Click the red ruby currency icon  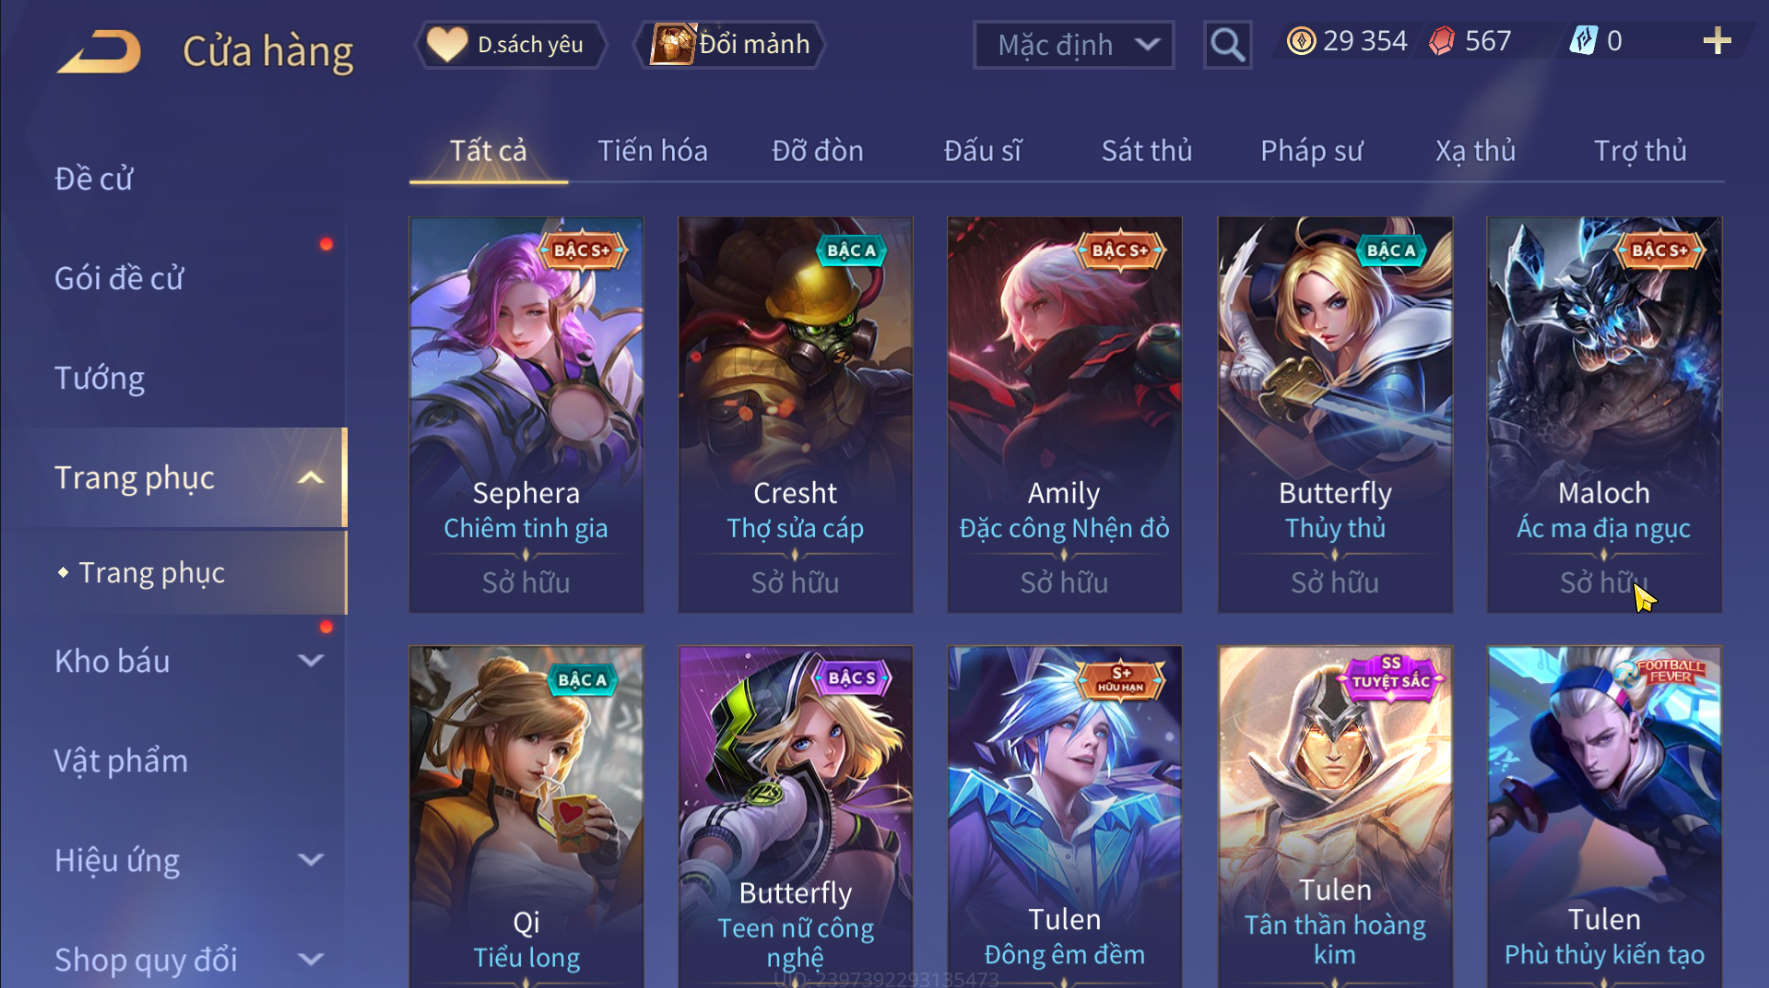pos(1441,41)
